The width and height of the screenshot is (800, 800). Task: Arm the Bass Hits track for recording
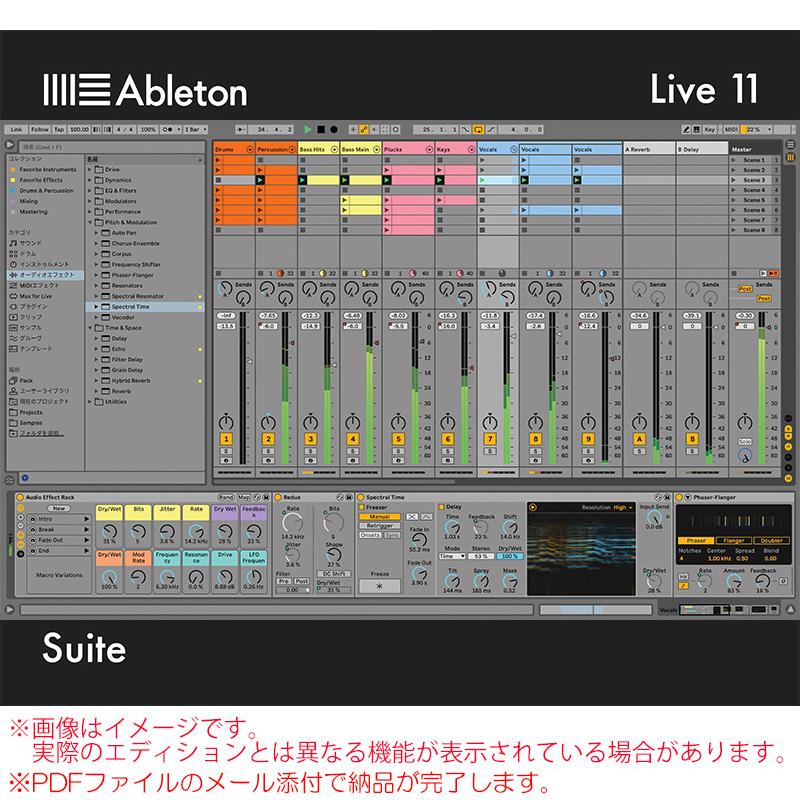[x=310, y=460]
